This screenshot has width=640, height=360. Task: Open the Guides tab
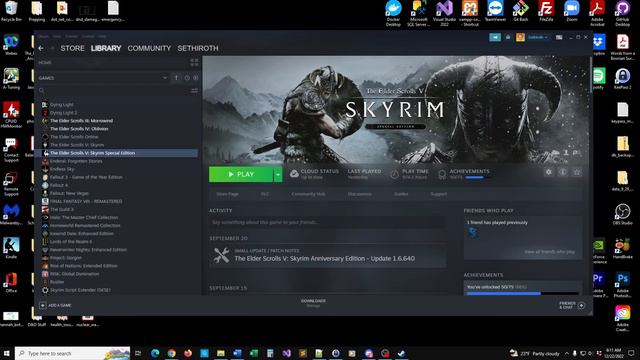point(401,194)
